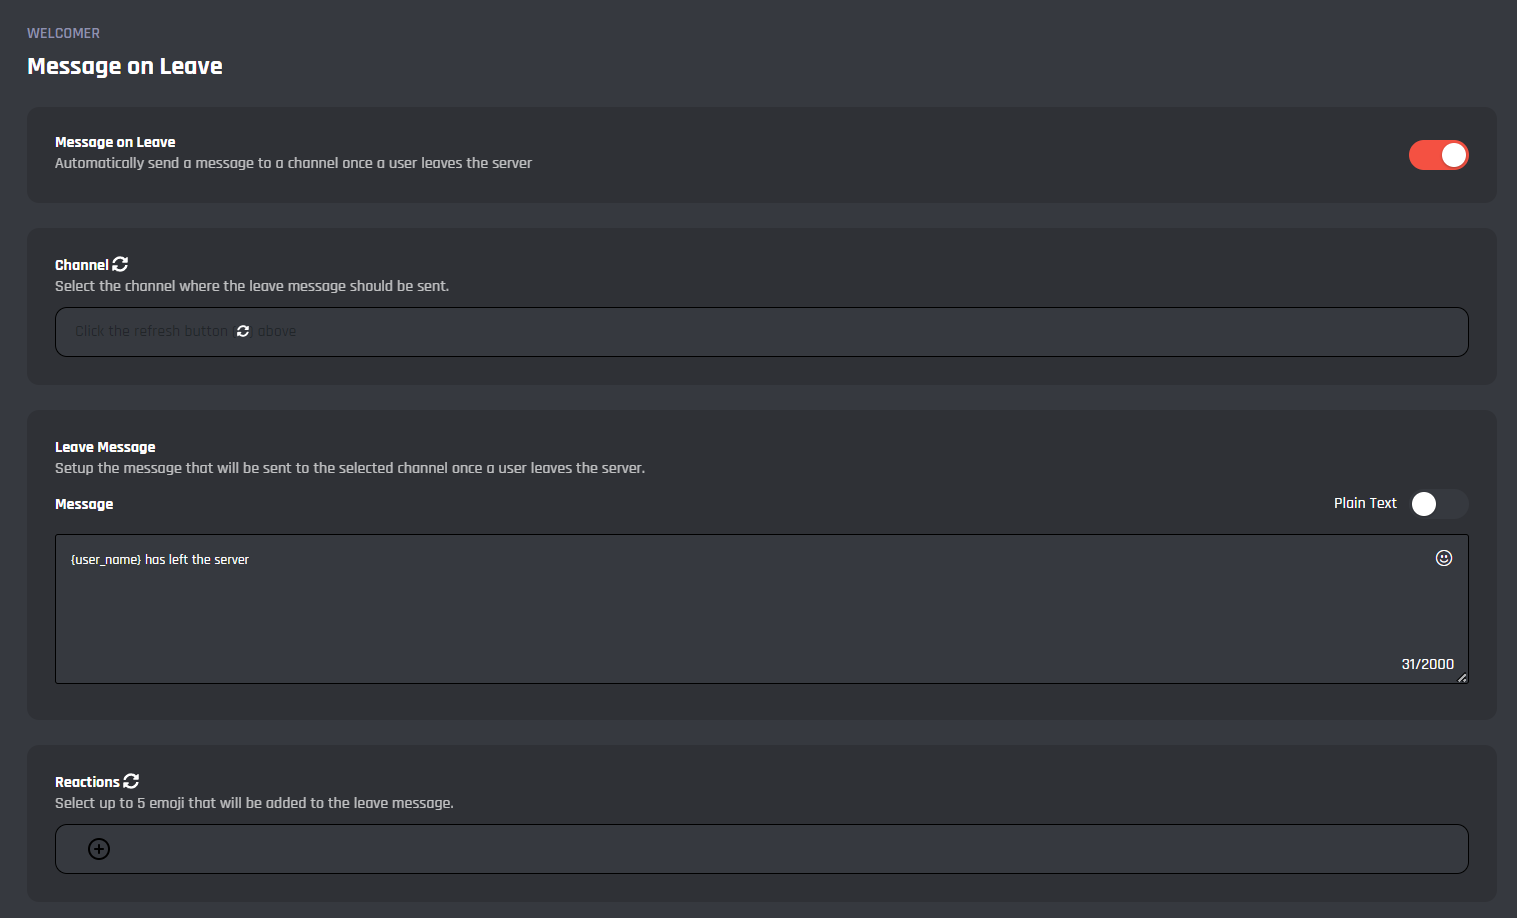The height and width of the screenshot is (918, 1517).
Task: Add a reaction with the plus icon
Action: point(99,849)
